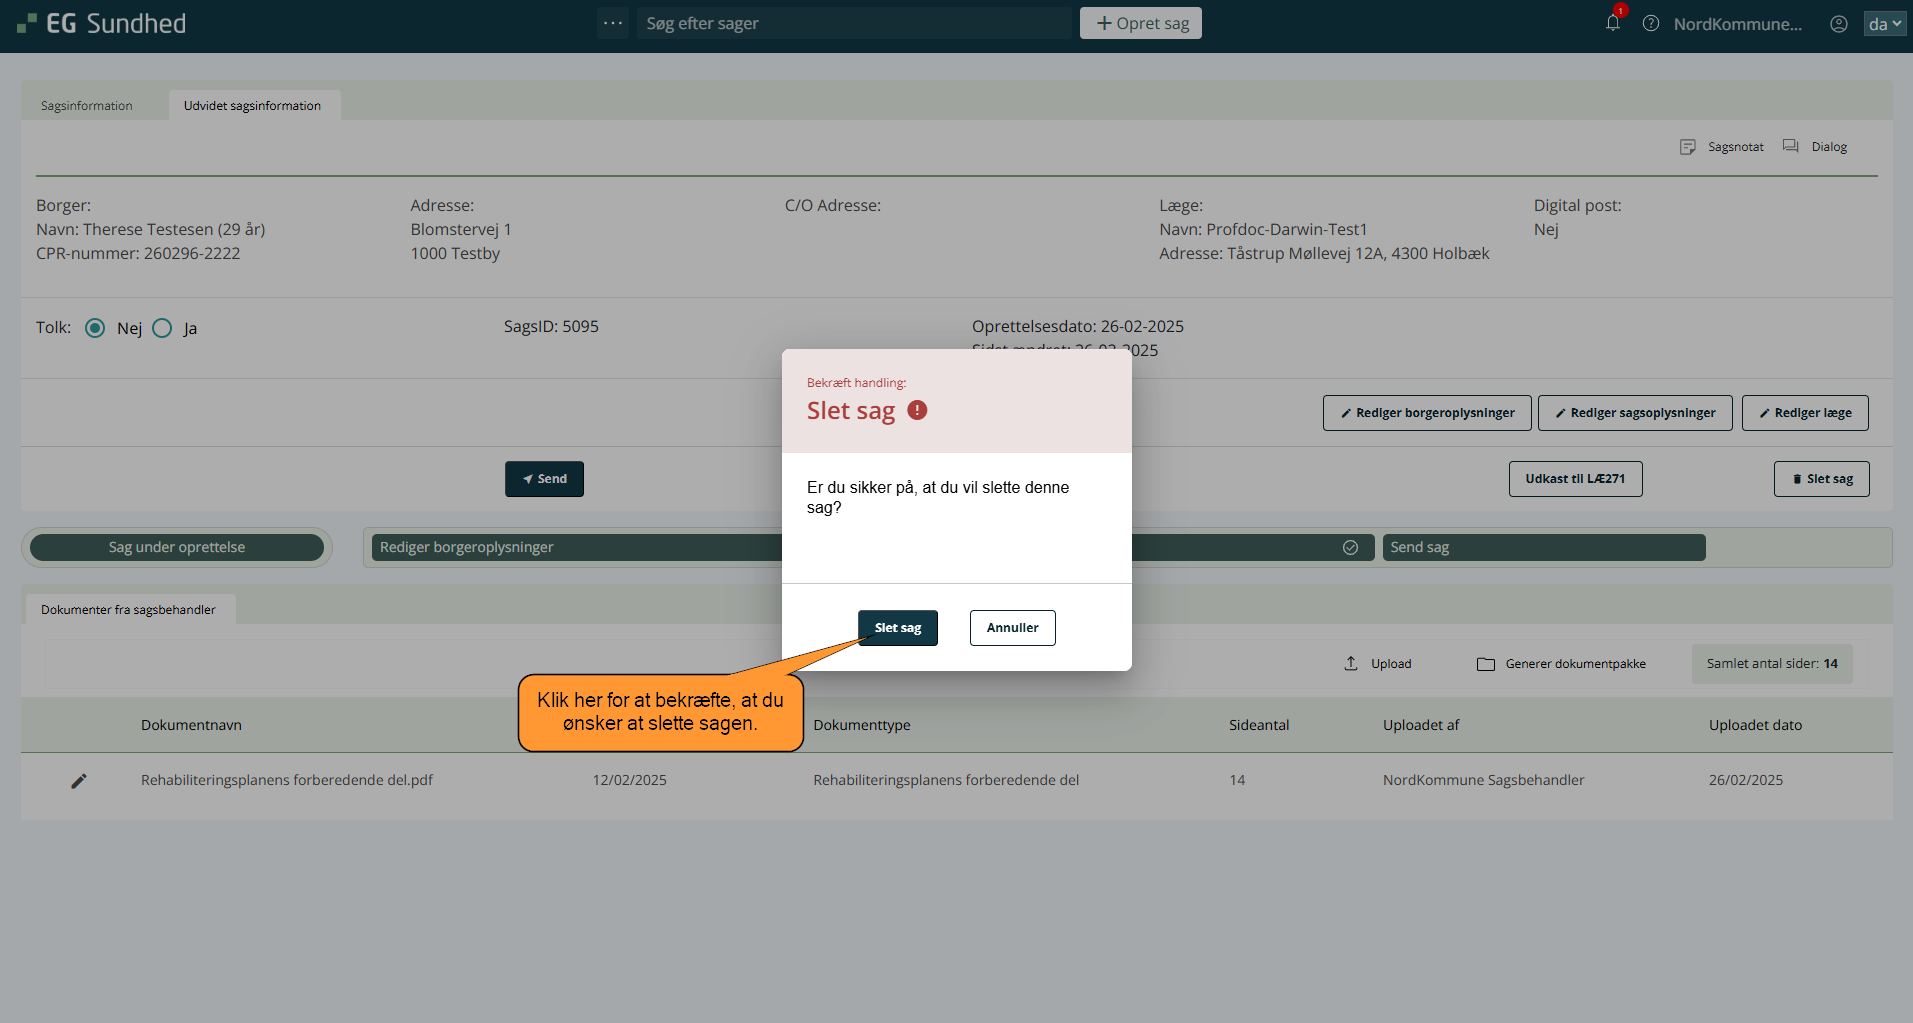Click Udkast til LÆ271 button

click(x=1575, y=479)
